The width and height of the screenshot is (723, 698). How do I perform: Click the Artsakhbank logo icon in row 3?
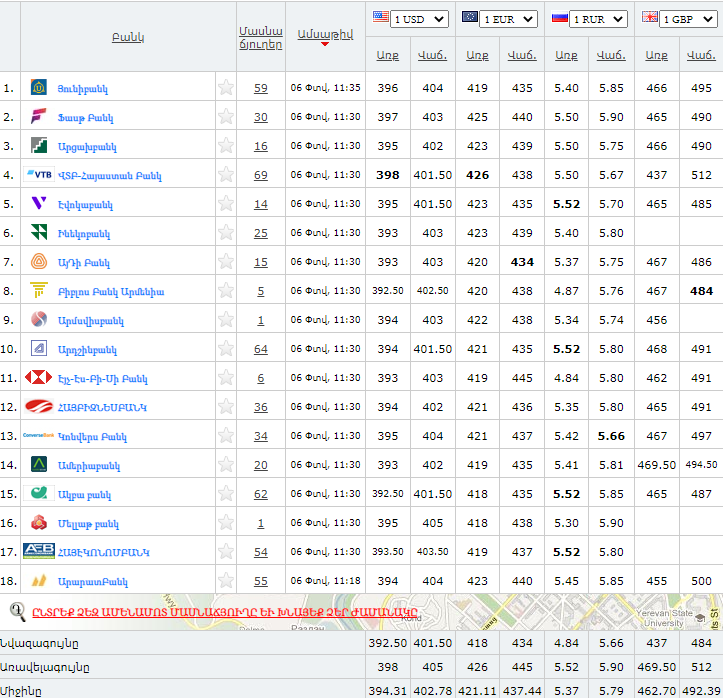(39, 145)
